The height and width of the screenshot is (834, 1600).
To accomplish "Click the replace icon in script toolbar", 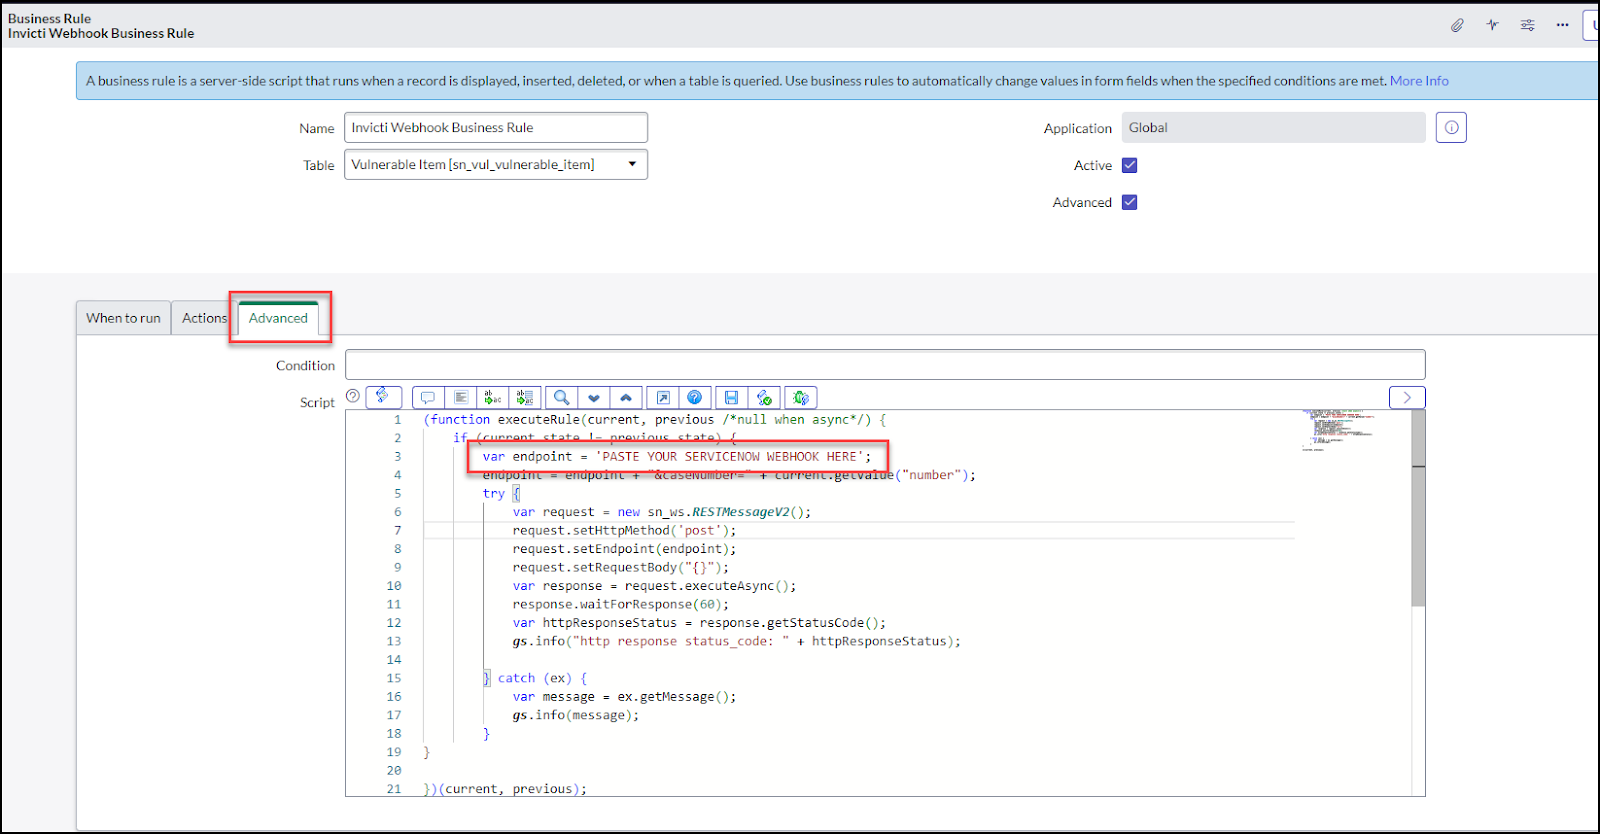I will click(492, 397).
